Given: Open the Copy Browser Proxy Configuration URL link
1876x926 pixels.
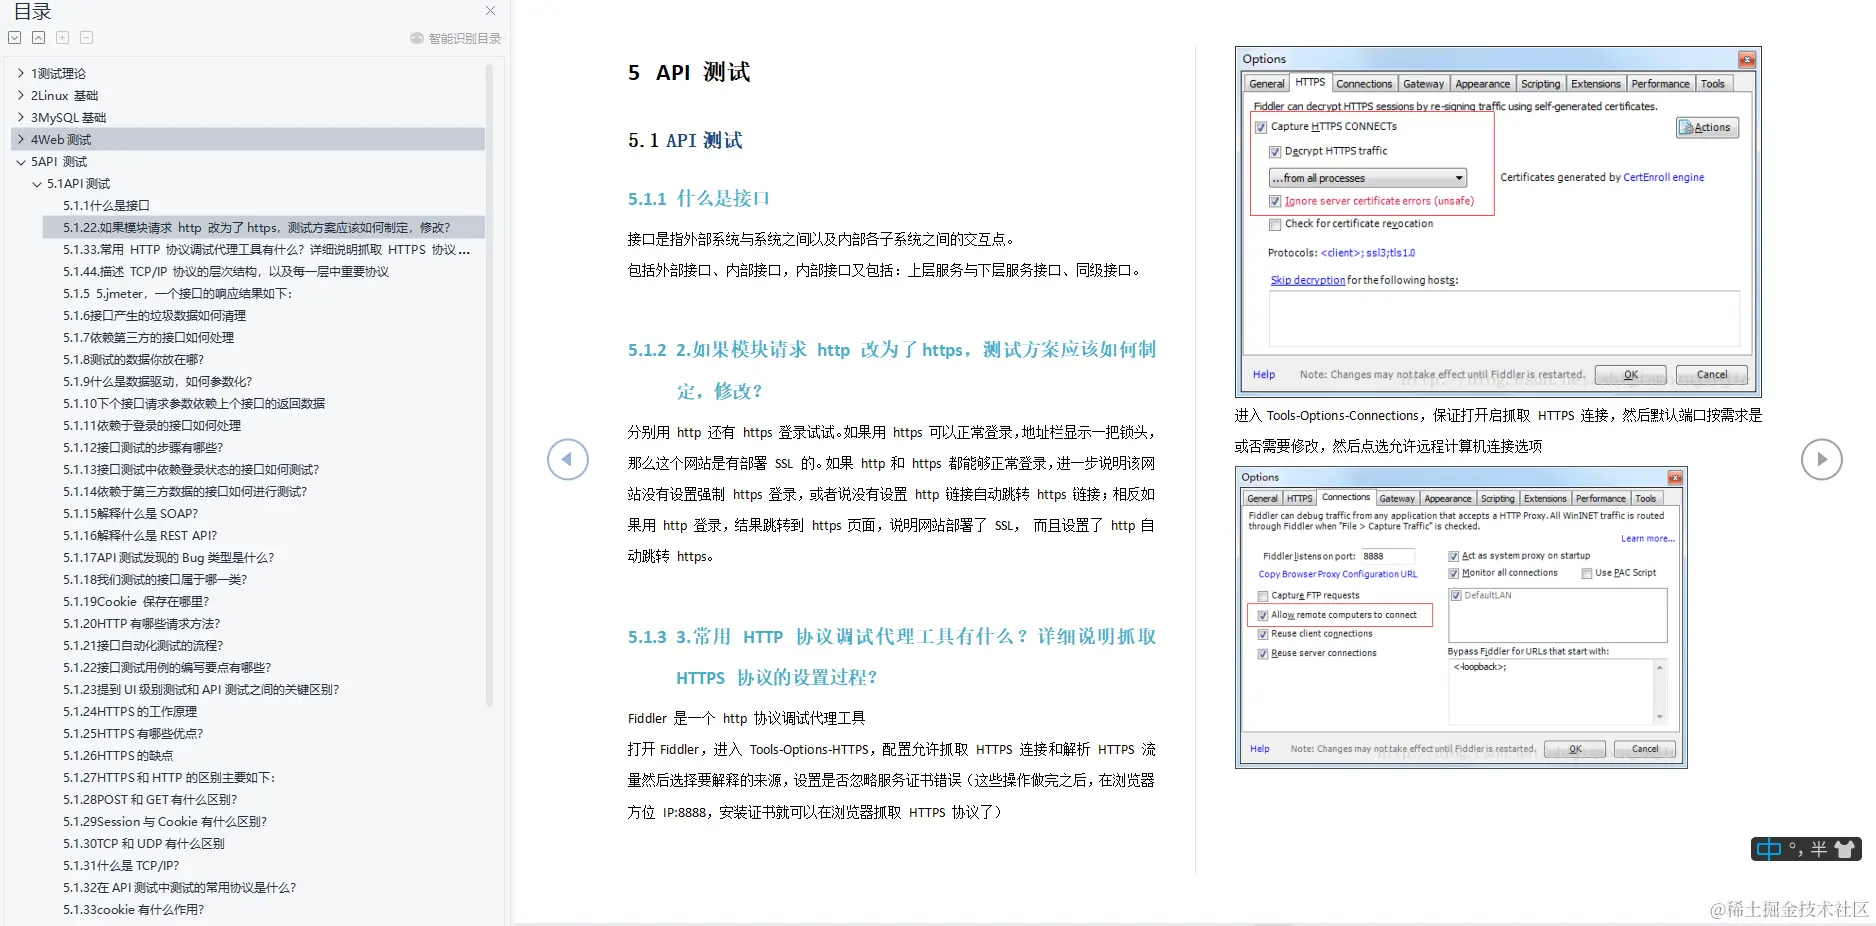Looking at the screenshot, I should pyautogui.click(x=1337, y=574).
